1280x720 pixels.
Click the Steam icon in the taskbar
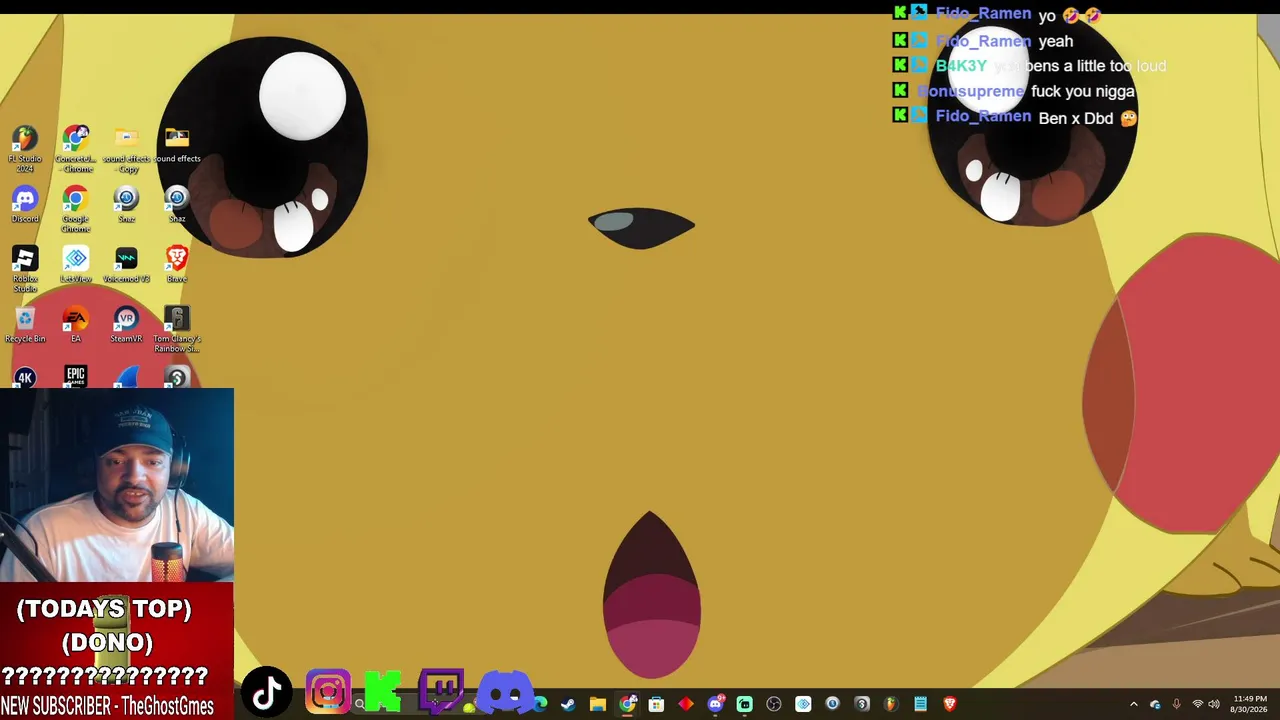tap(568, 704)
